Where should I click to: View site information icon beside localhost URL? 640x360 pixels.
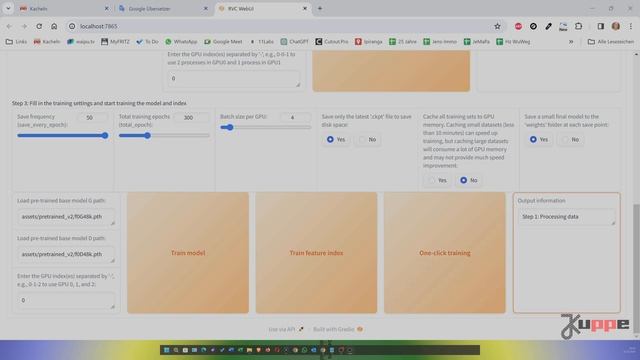tap(72, 26)
